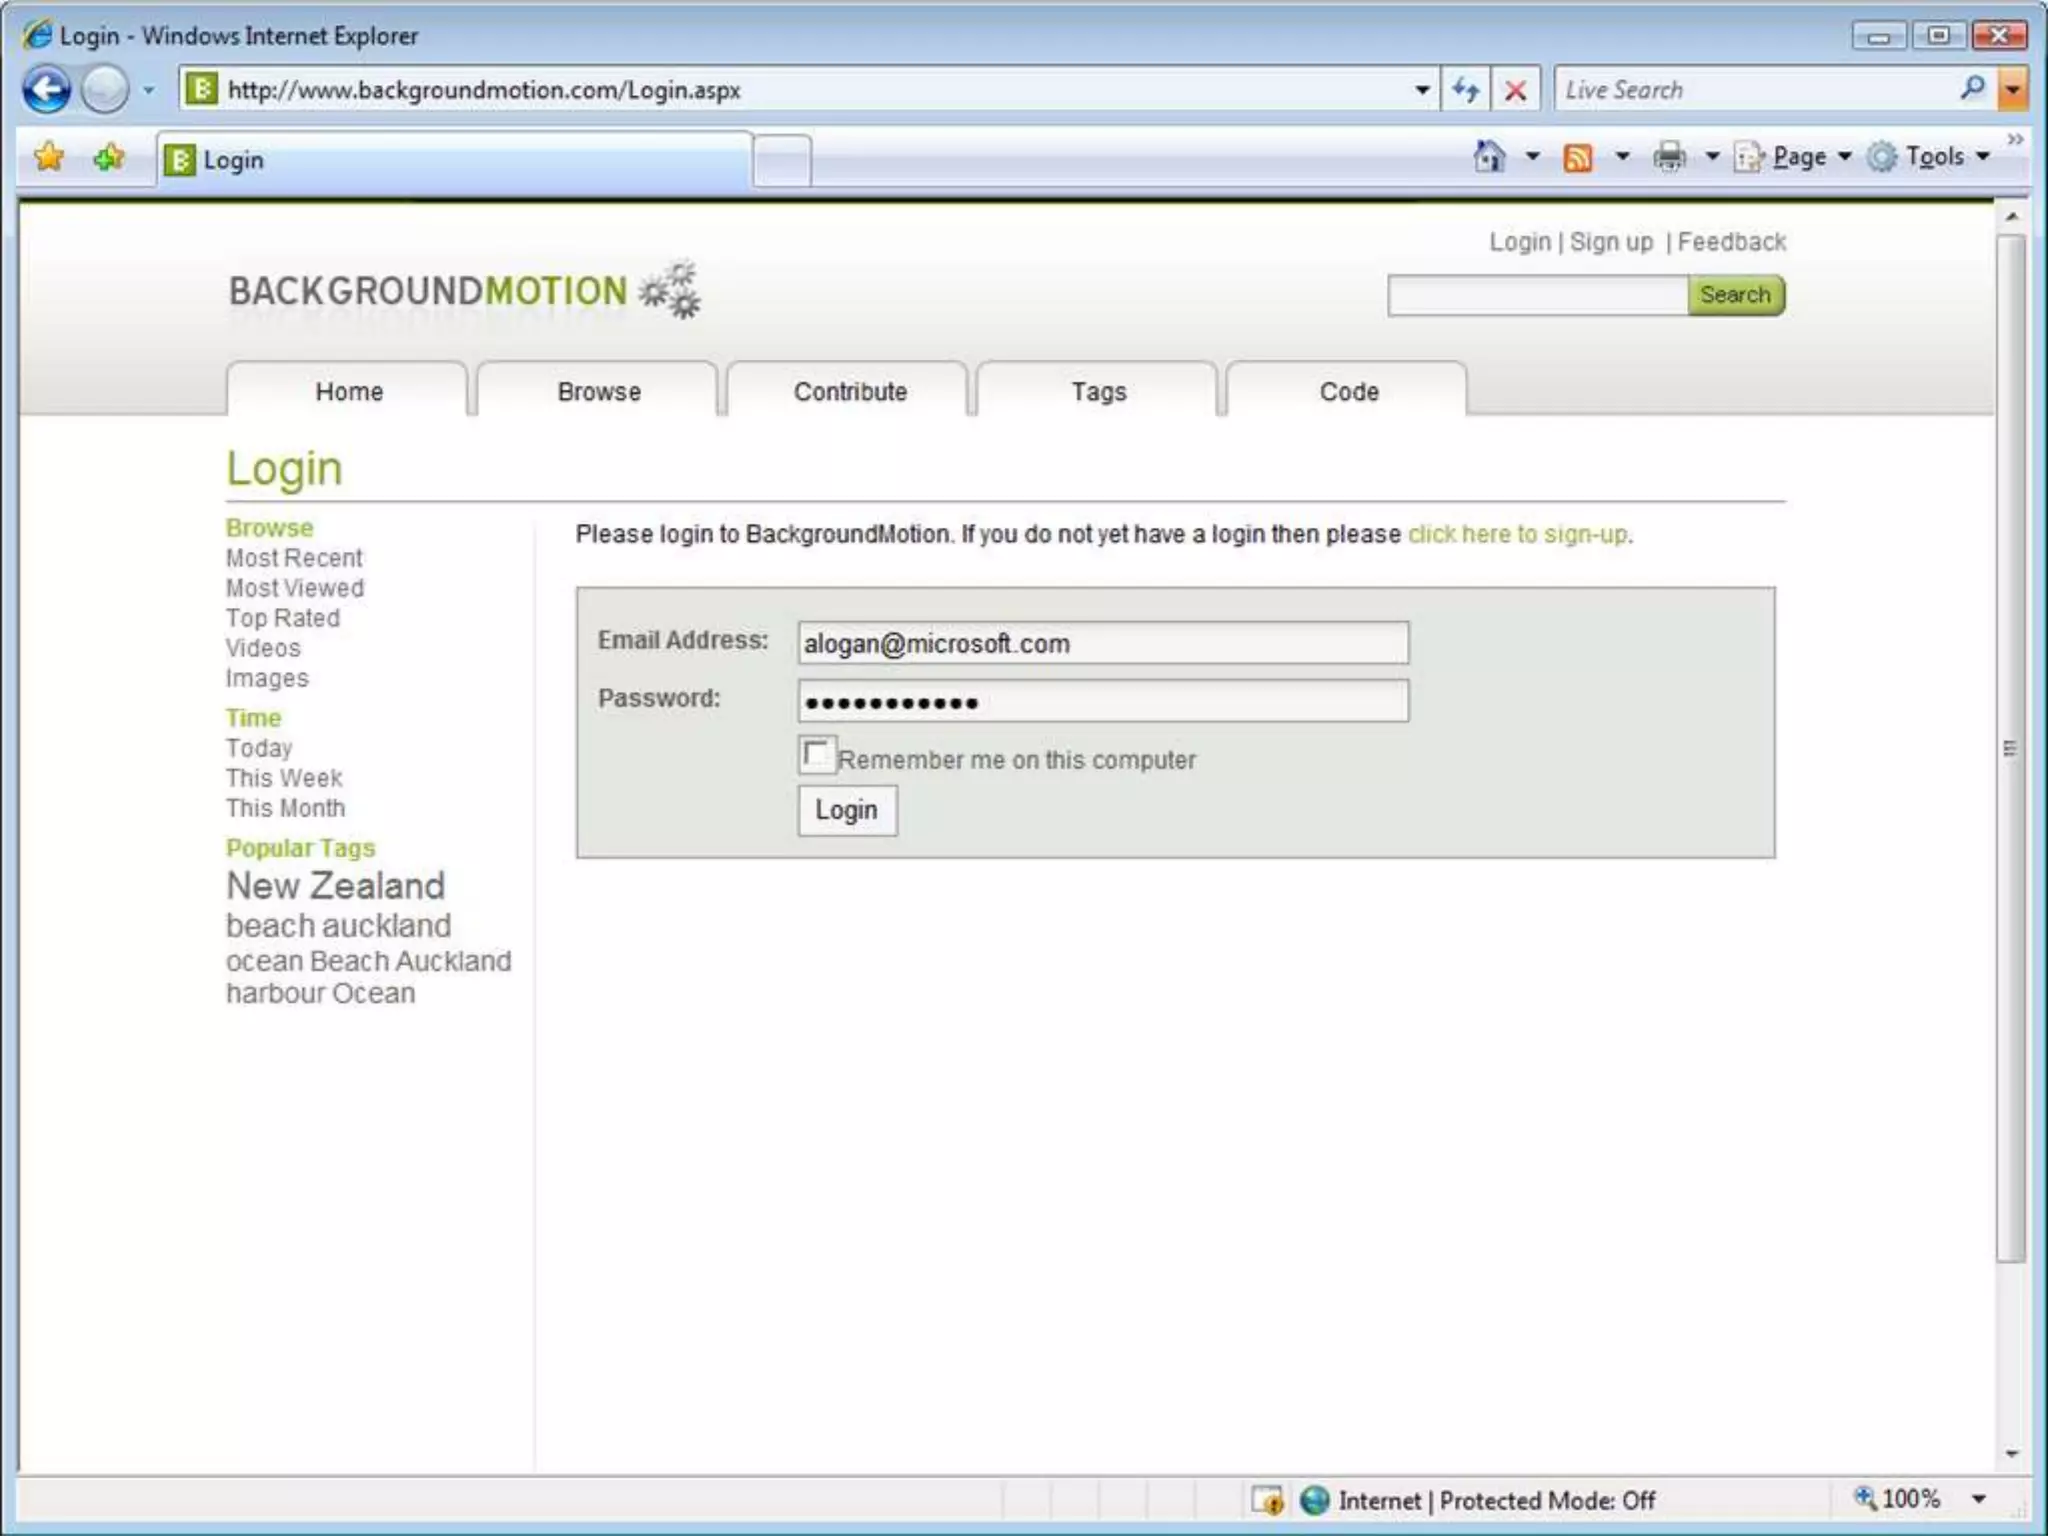Click the site search text field
The image size is (2048, 1536).
1538,295
